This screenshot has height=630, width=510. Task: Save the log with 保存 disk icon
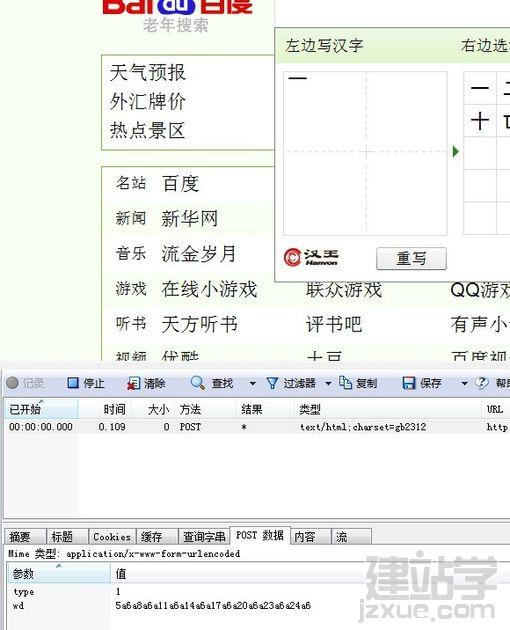409,383
